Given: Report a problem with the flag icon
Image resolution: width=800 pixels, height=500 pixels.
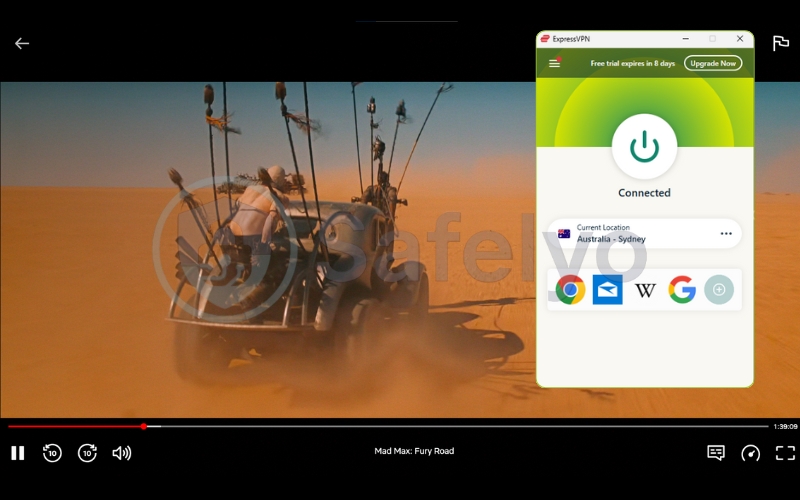Looking at the screenshot, I should point(780,43).
